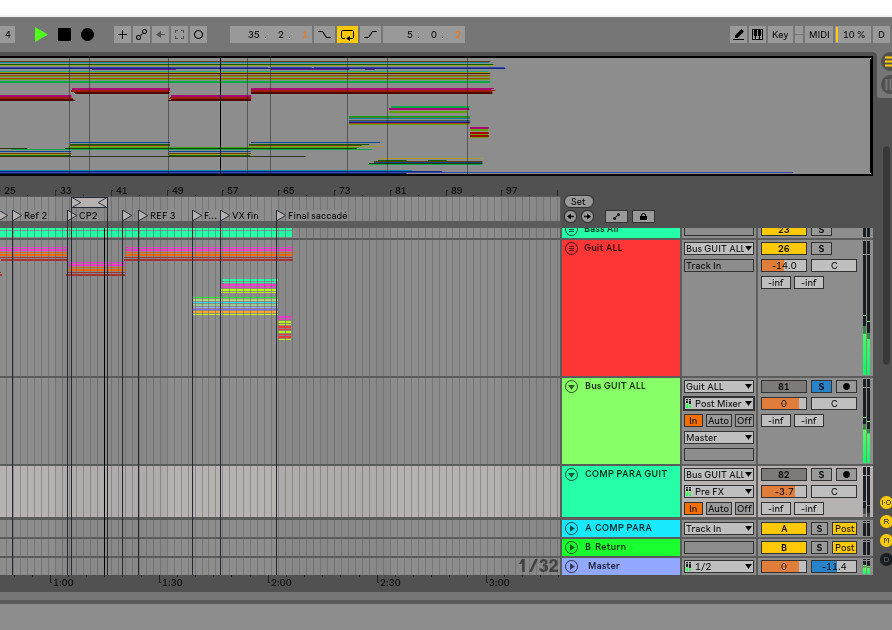Image resolution: width=892 pixels, height=630 pixels.
Task: Click the loop length field 5.0.2
Action: tap(424, 35)
